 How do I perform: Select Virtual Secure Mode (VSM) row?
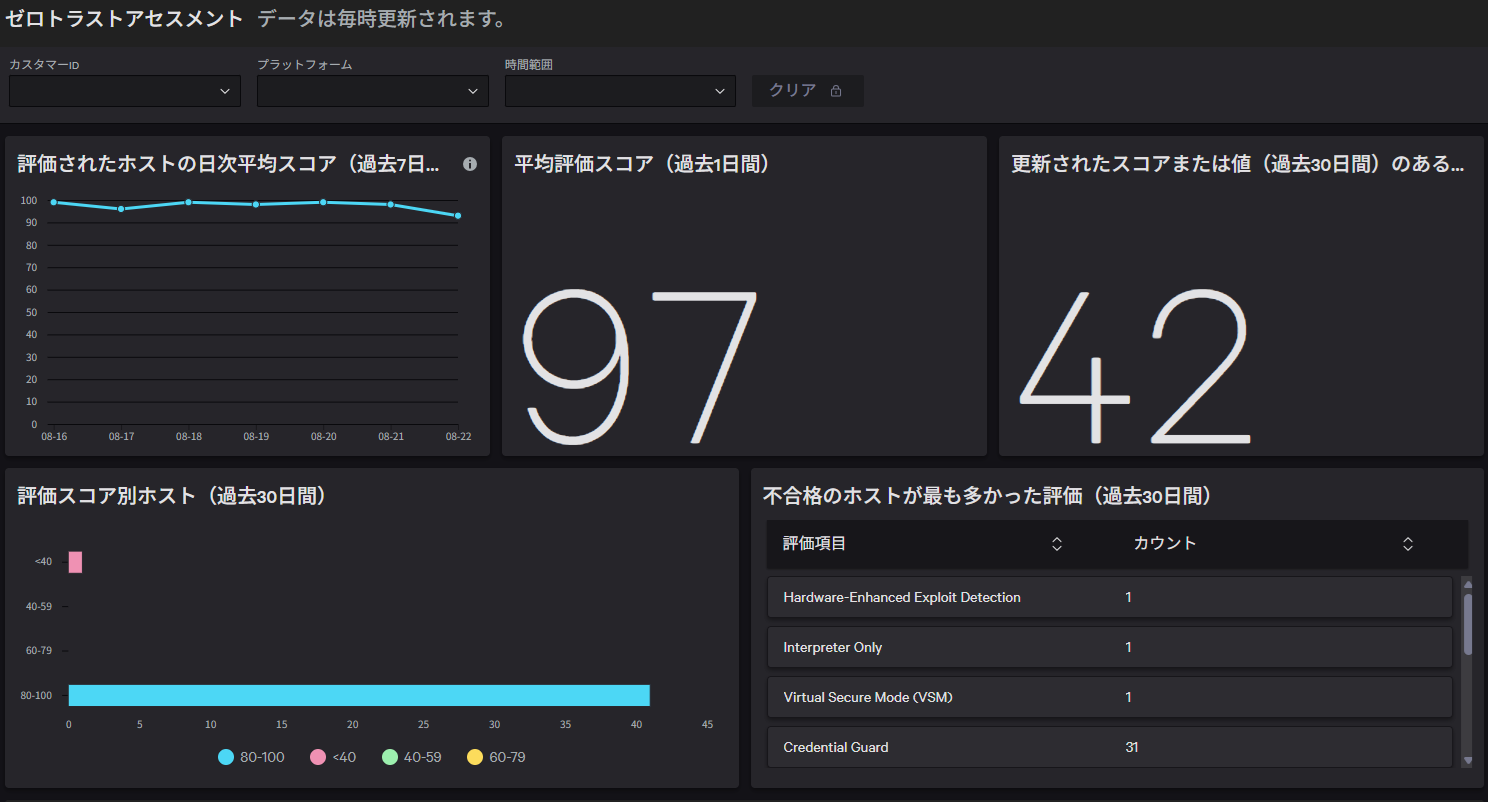1110,697
